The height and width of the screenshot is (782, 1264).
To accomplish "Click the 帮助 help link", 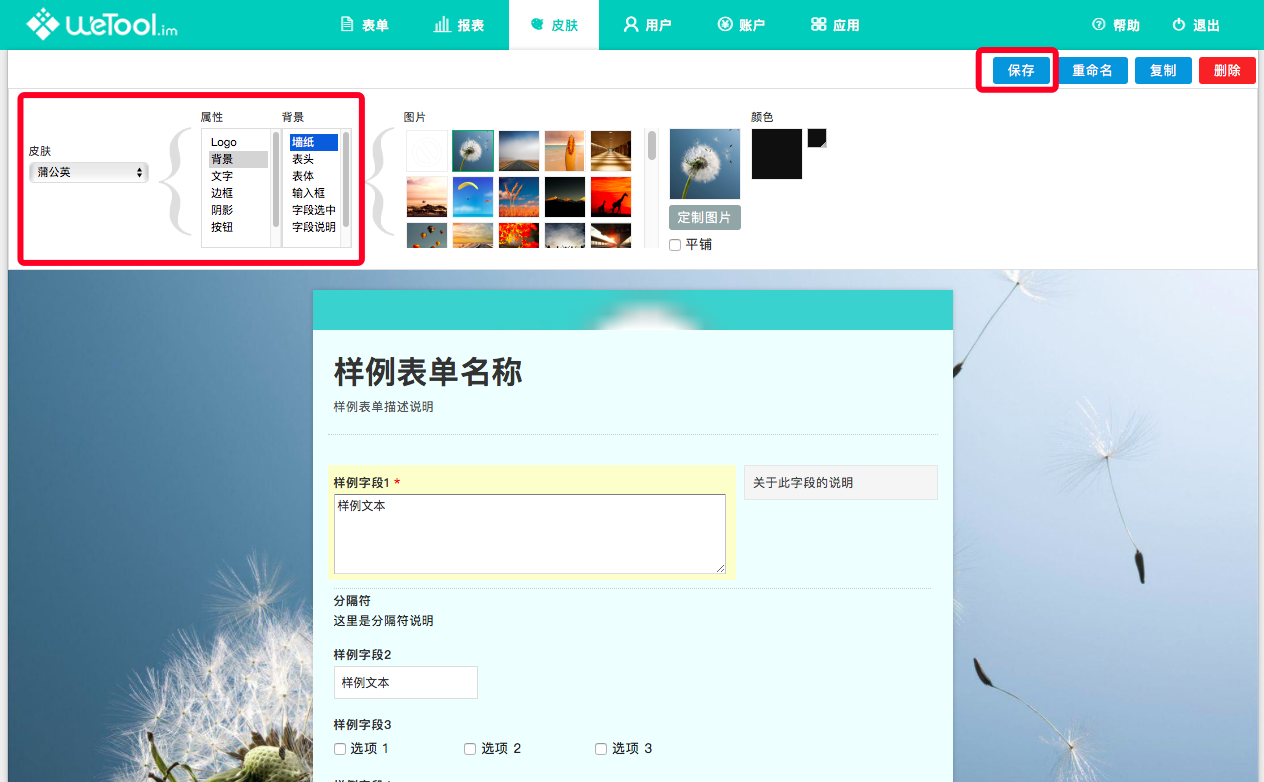I will coord(1116,25).
